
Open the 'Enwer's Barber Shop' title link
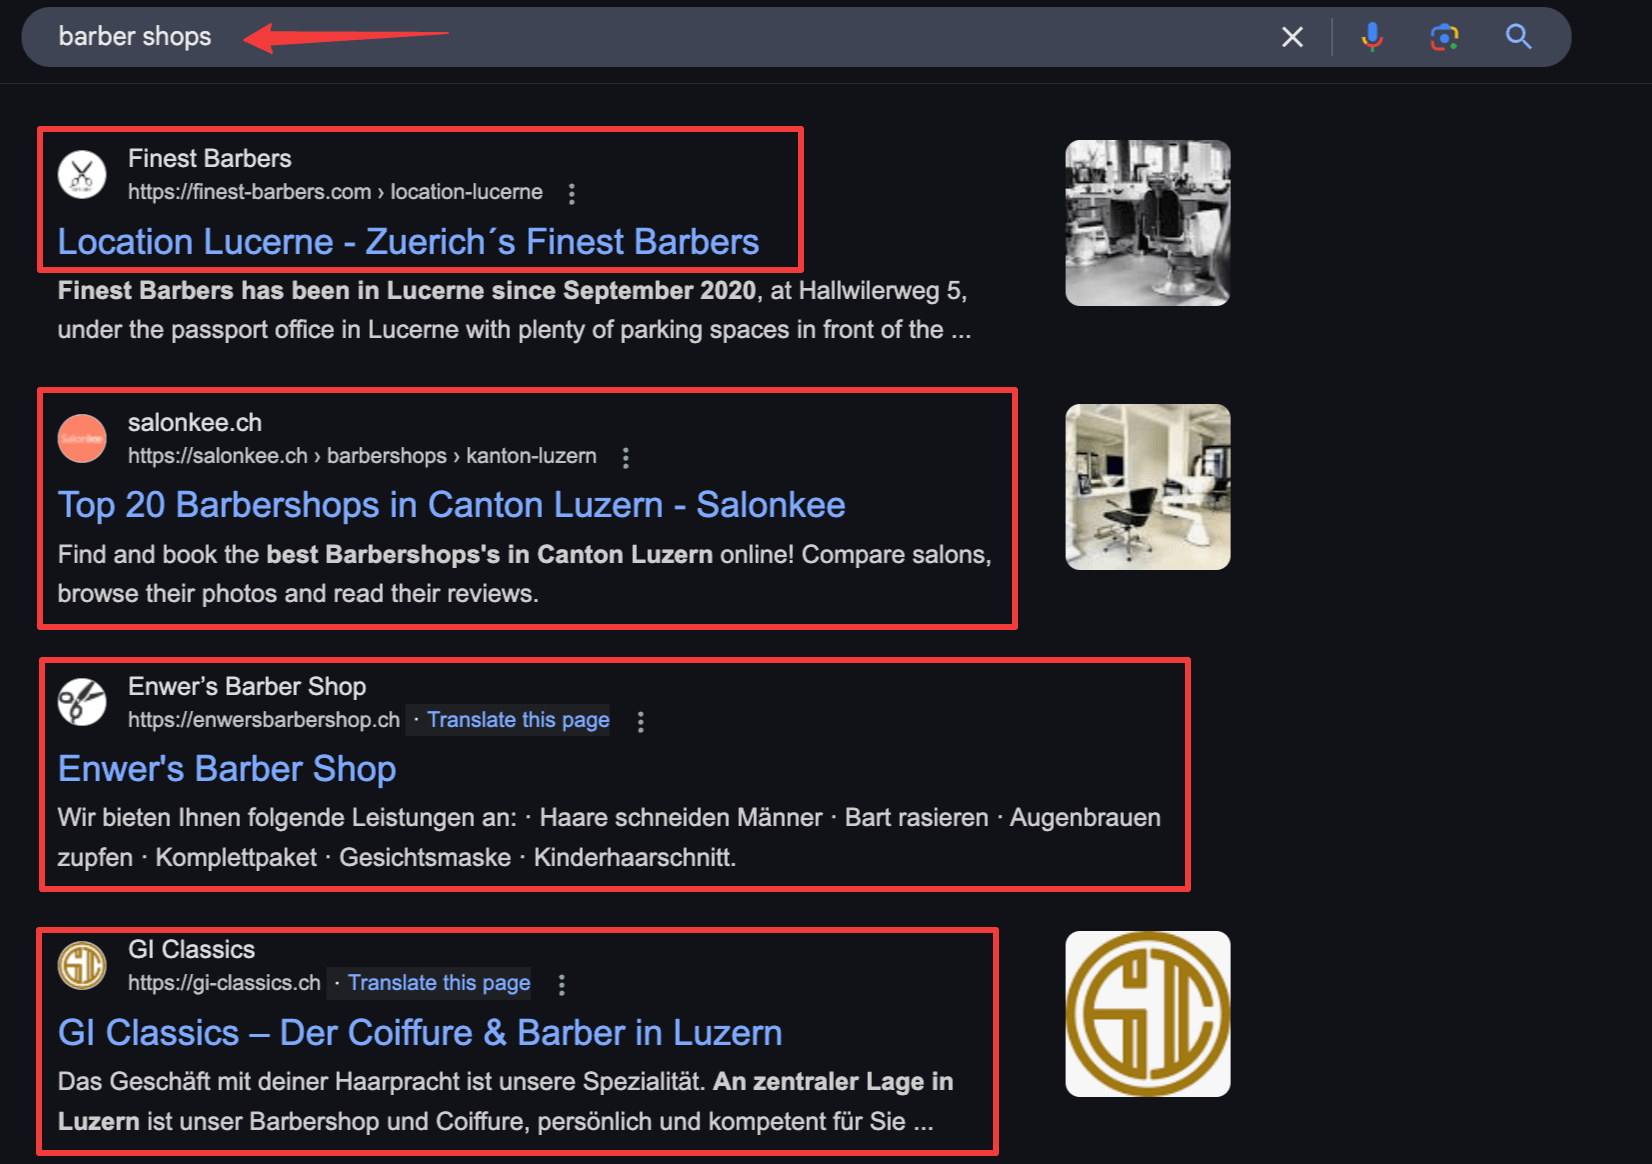(x=227, y=769)
